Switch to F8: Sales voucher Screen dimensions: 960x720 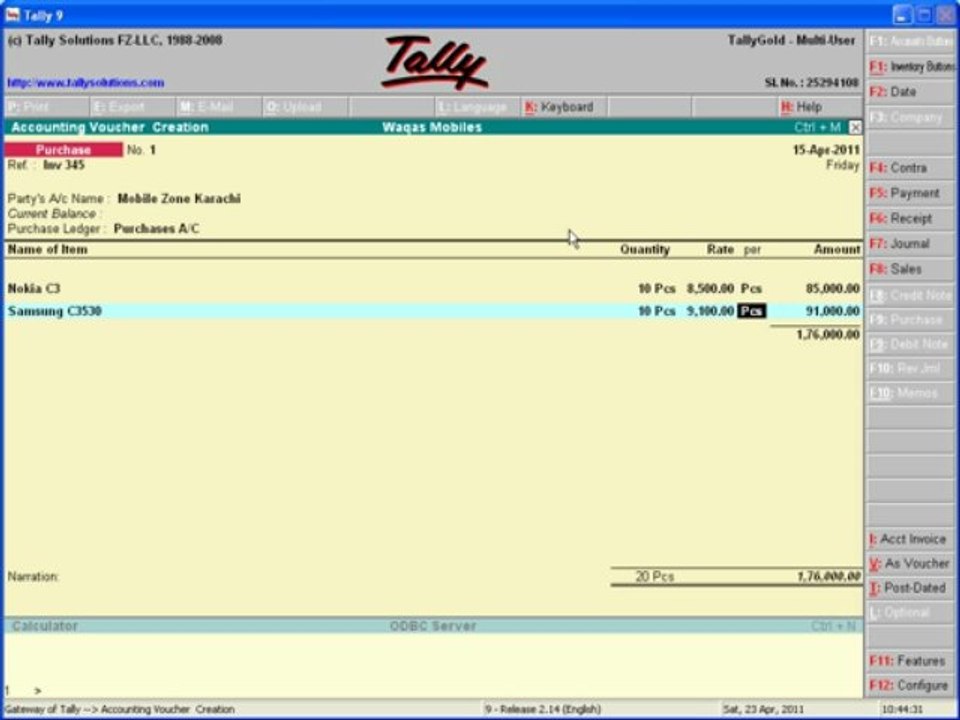910,269
